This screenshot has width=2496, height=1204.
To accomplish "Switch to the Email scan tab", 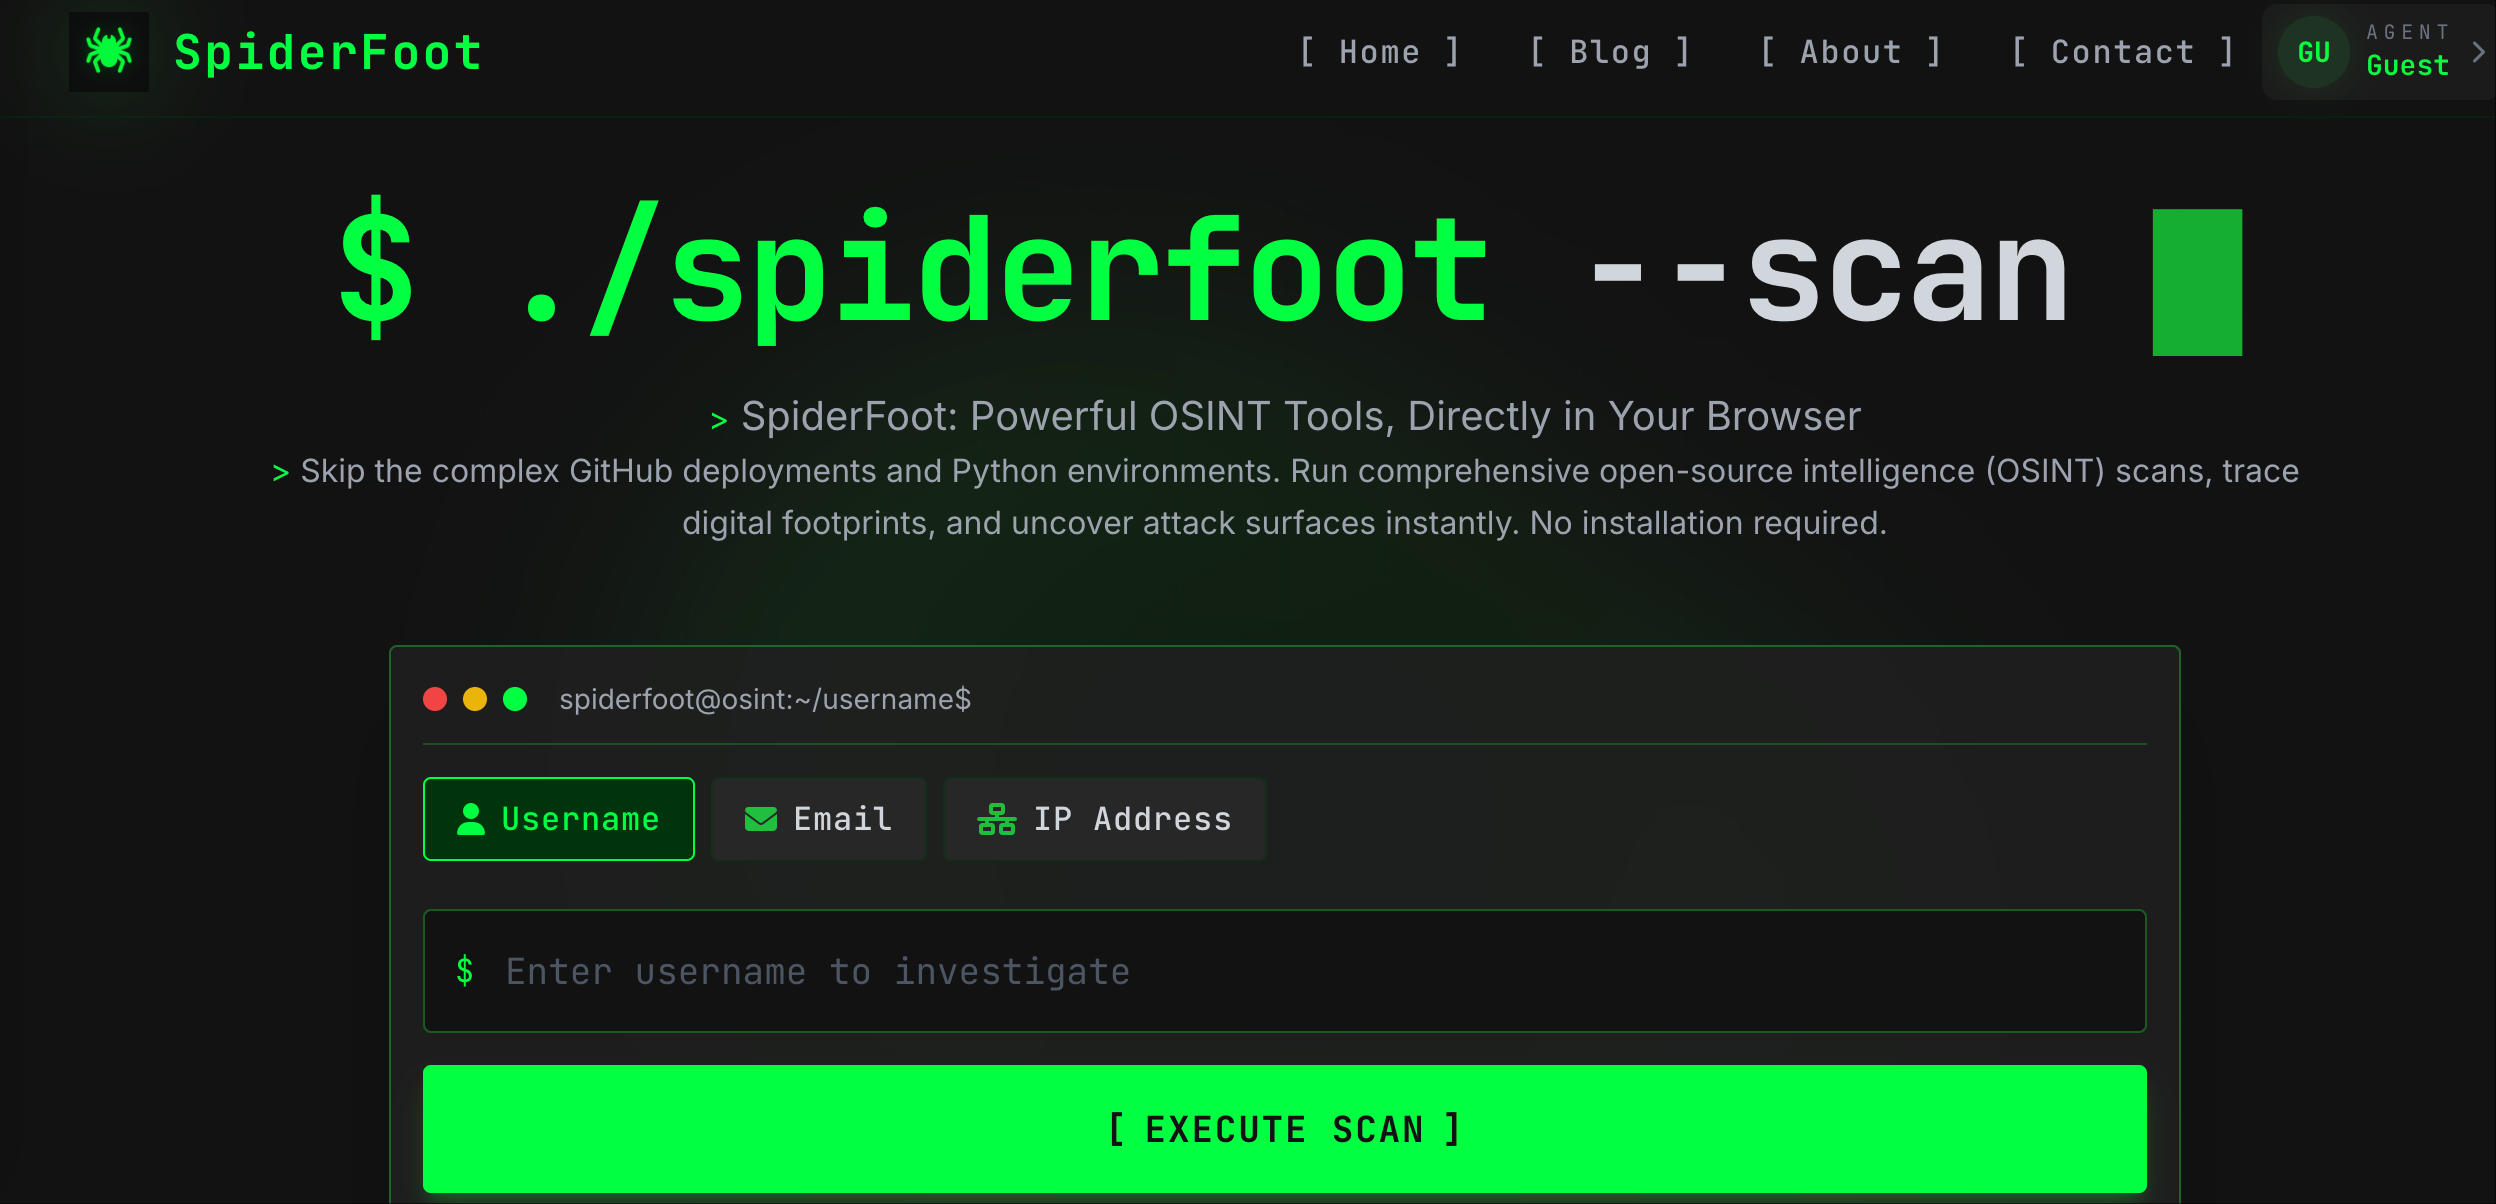I will 819,819.
